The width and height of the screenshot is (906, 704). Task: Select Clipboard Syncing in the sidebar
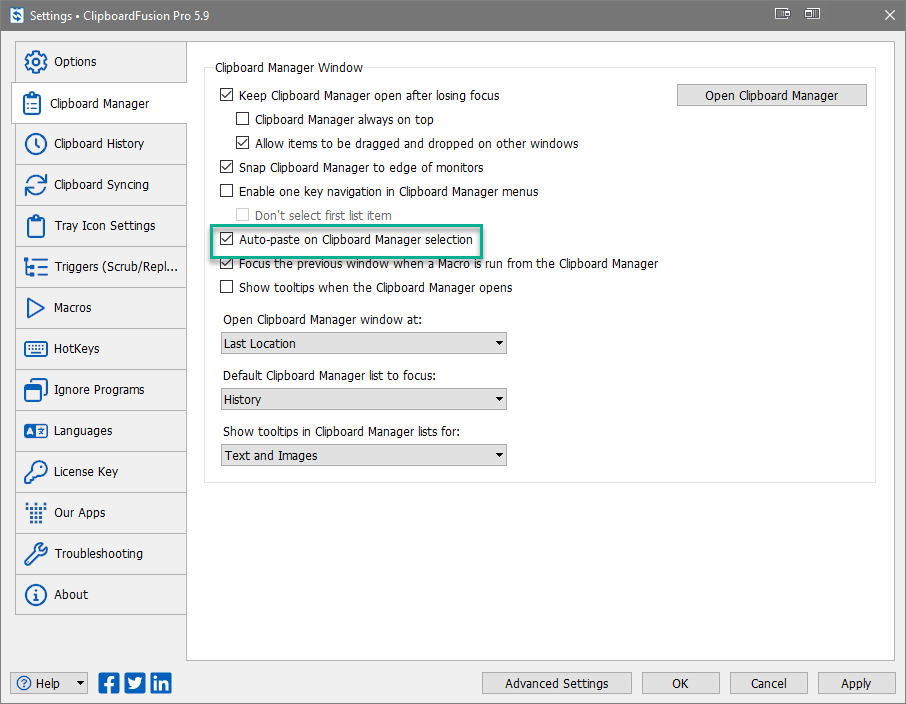[x=97, y=185]
